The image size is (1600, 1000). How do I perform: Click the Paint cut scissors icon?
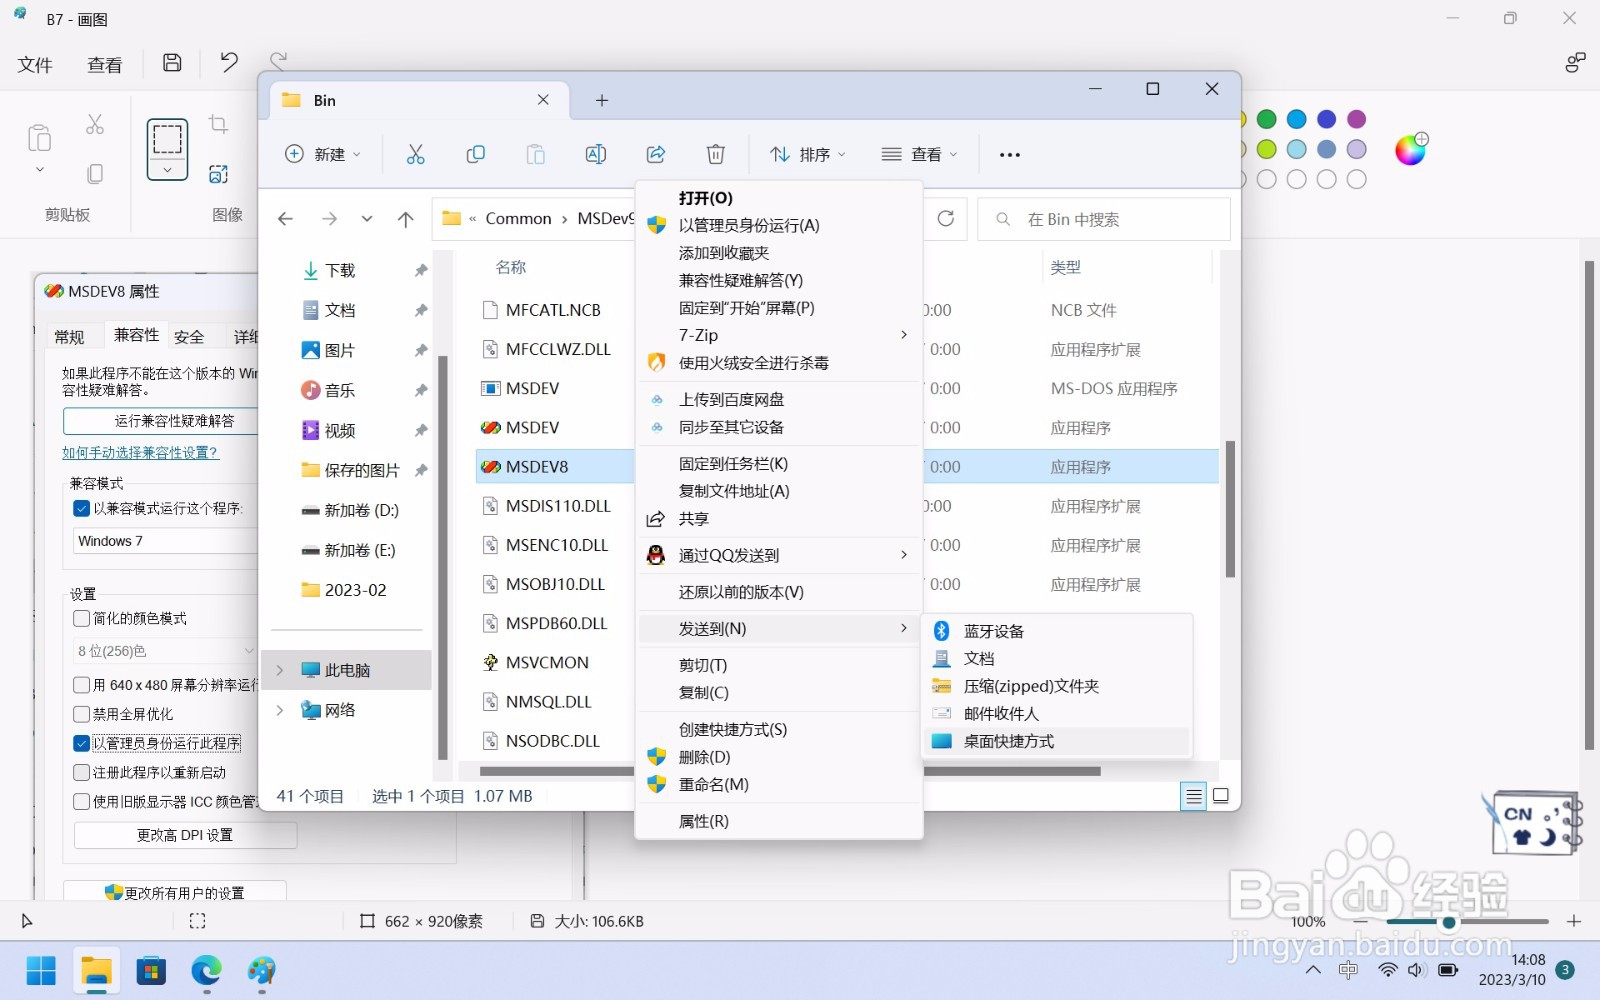click(x=95, y=124)
